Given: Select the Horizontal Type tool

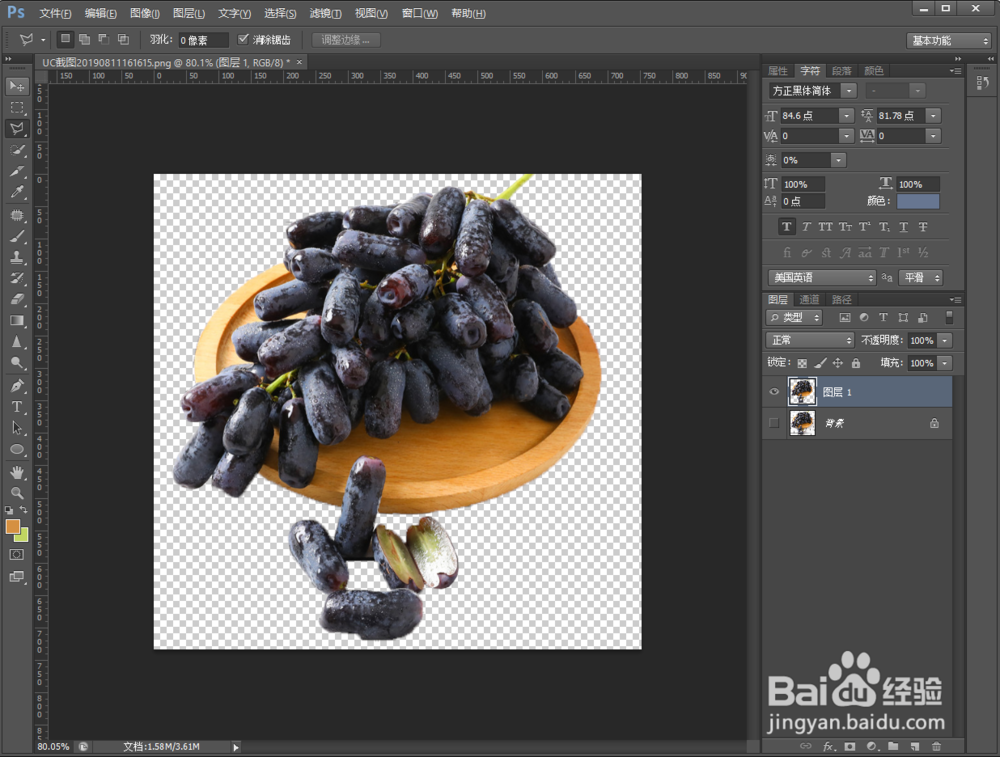Looking at the screenshot, I should pyautogui.click(x=17, y=407).
